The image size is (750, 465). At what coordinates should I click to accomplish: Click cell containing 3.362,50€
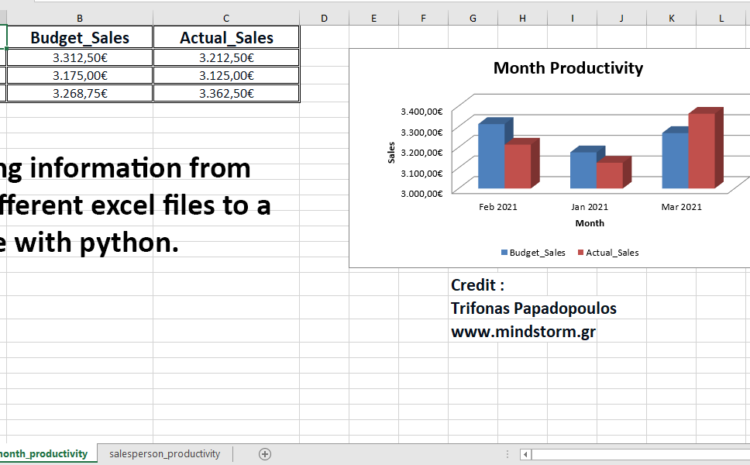click(x=226, y=93)
